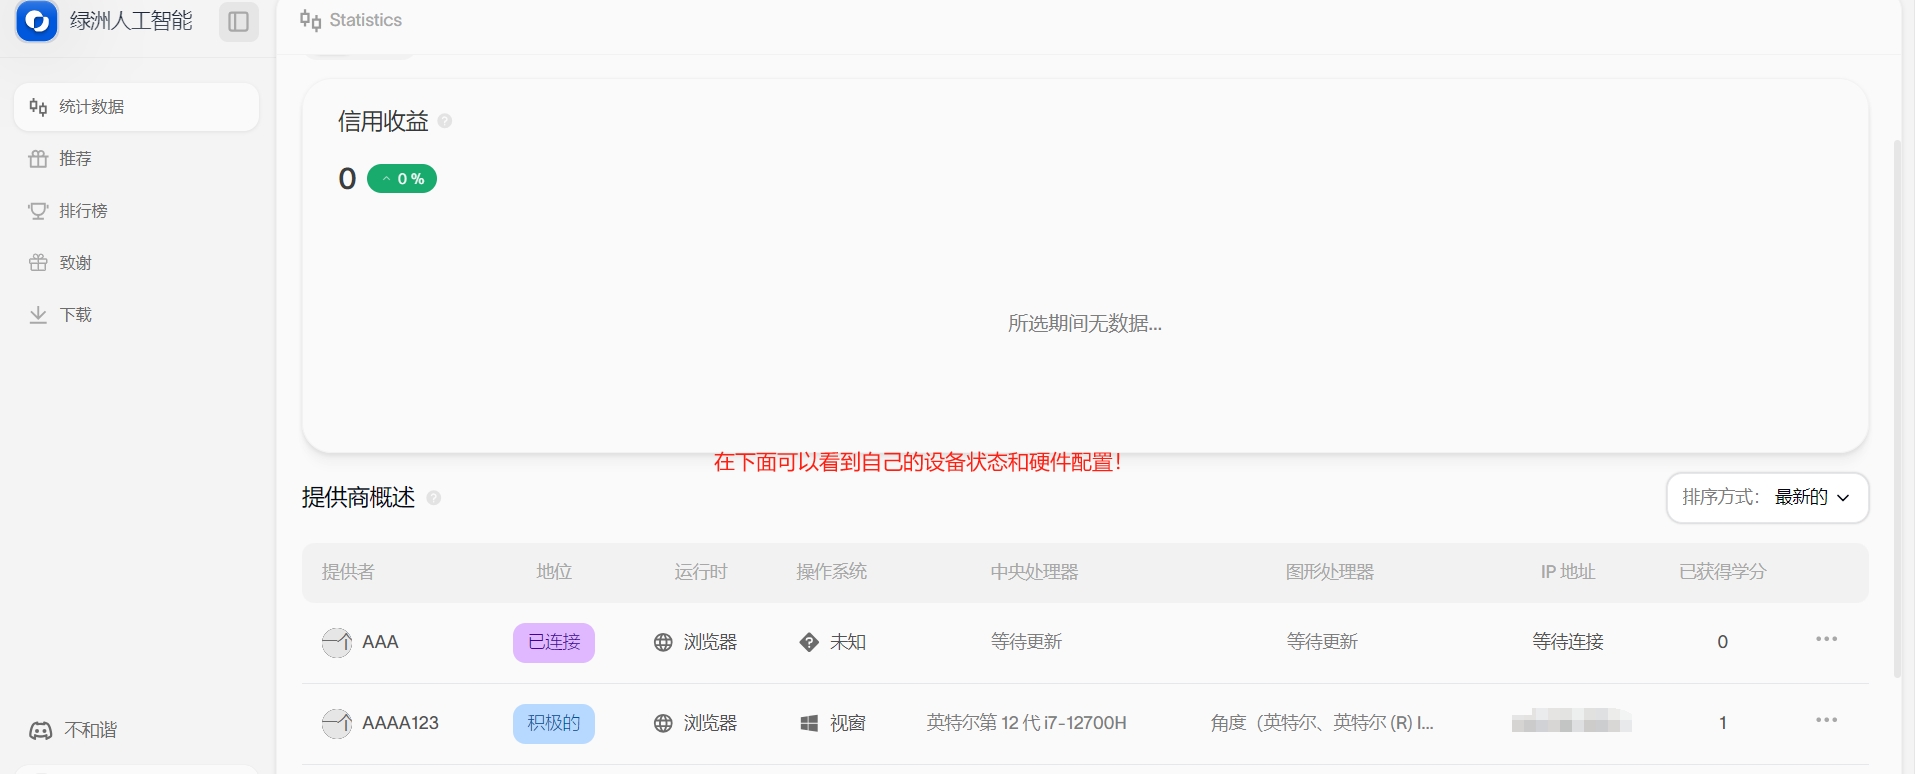The image size is (1915, 774).
Task: Select the AAAA123 provider name
Action: coord(400,723)
